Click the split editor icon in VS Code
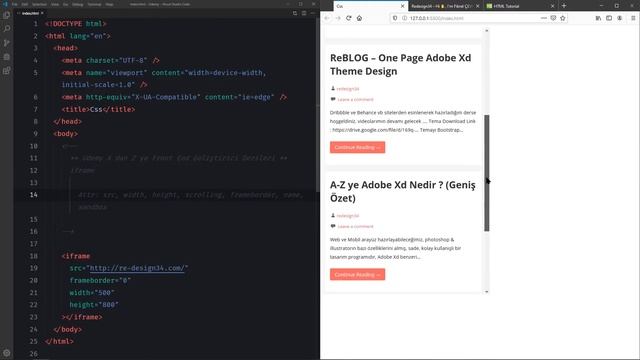The width and height of the screenshot is (640, 360). click(304, 13)
